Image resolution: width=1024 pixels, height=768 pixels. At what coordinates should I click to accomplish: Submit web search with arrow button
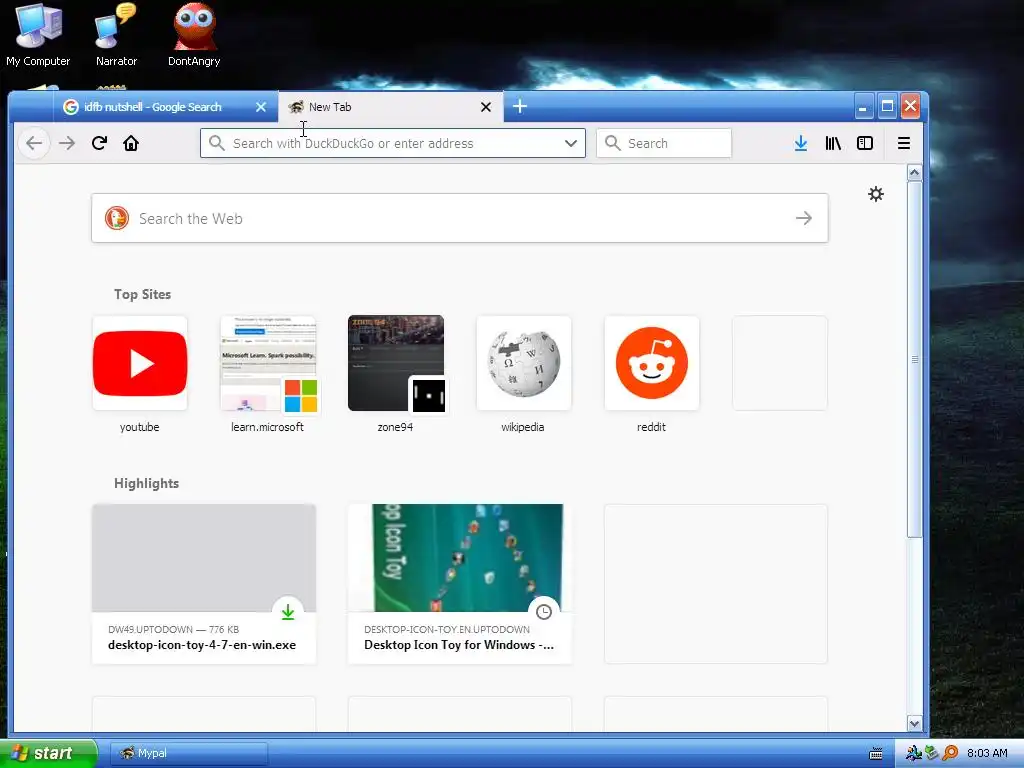point(804,218)
